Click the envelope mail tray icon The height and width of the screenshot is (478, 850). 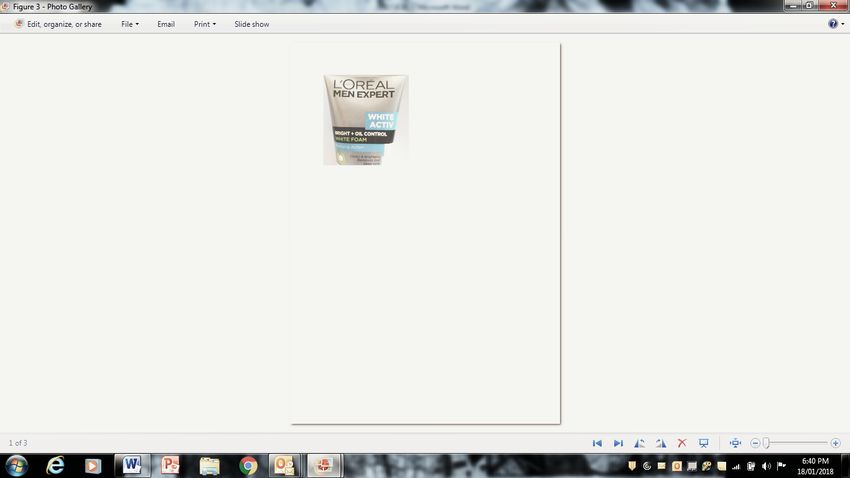click(x=661, y=466)
